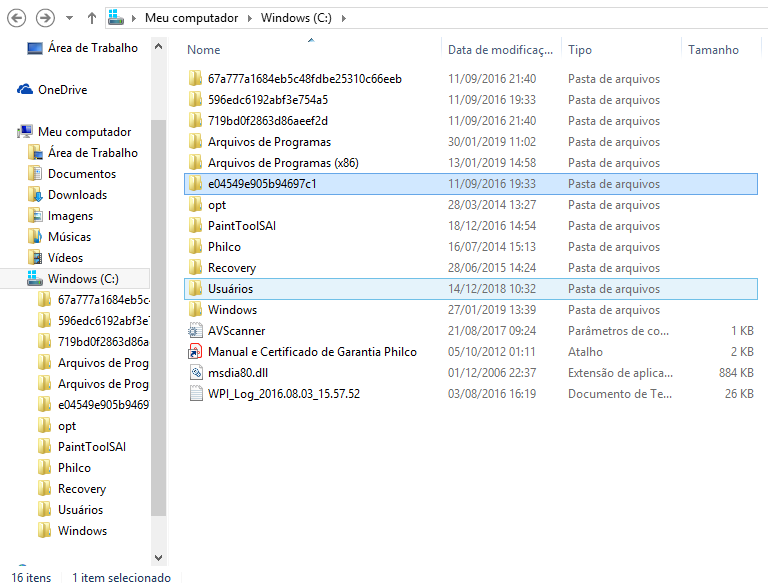Select e04549e905b9469 folder in the navigation tree
The width and height of the screenshot is (768, 586).
click(x=103, y=405)
